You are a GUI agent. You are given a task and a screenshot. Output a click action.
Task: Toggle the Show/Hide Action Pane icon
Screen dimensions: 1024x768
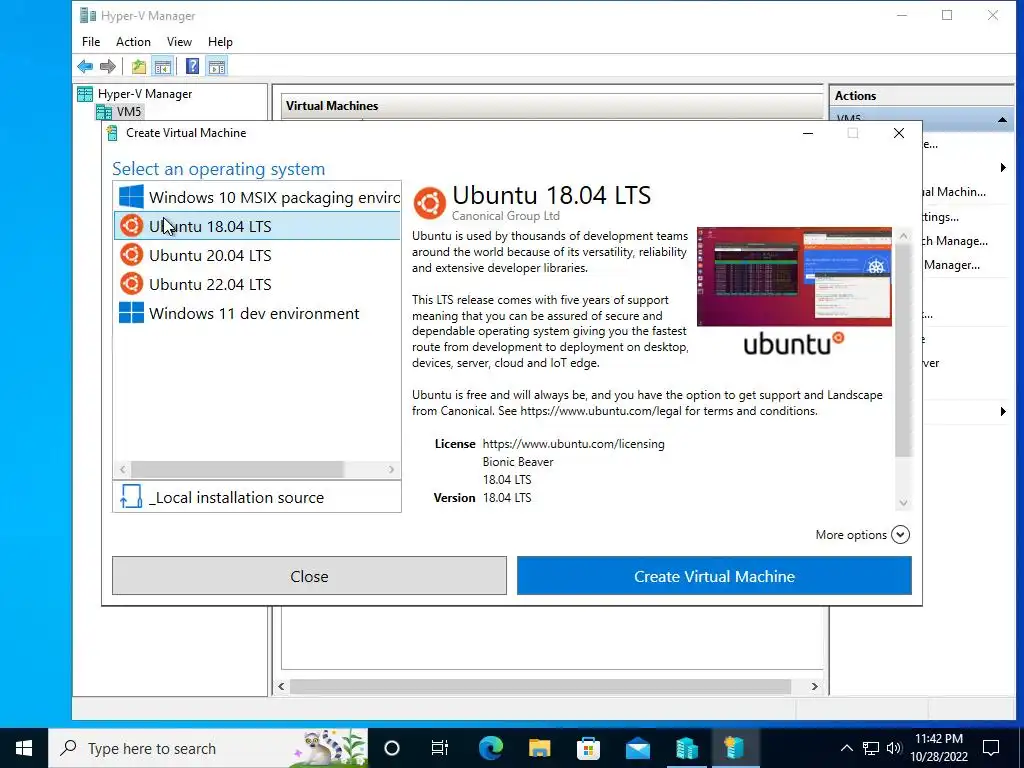point(217,66)
